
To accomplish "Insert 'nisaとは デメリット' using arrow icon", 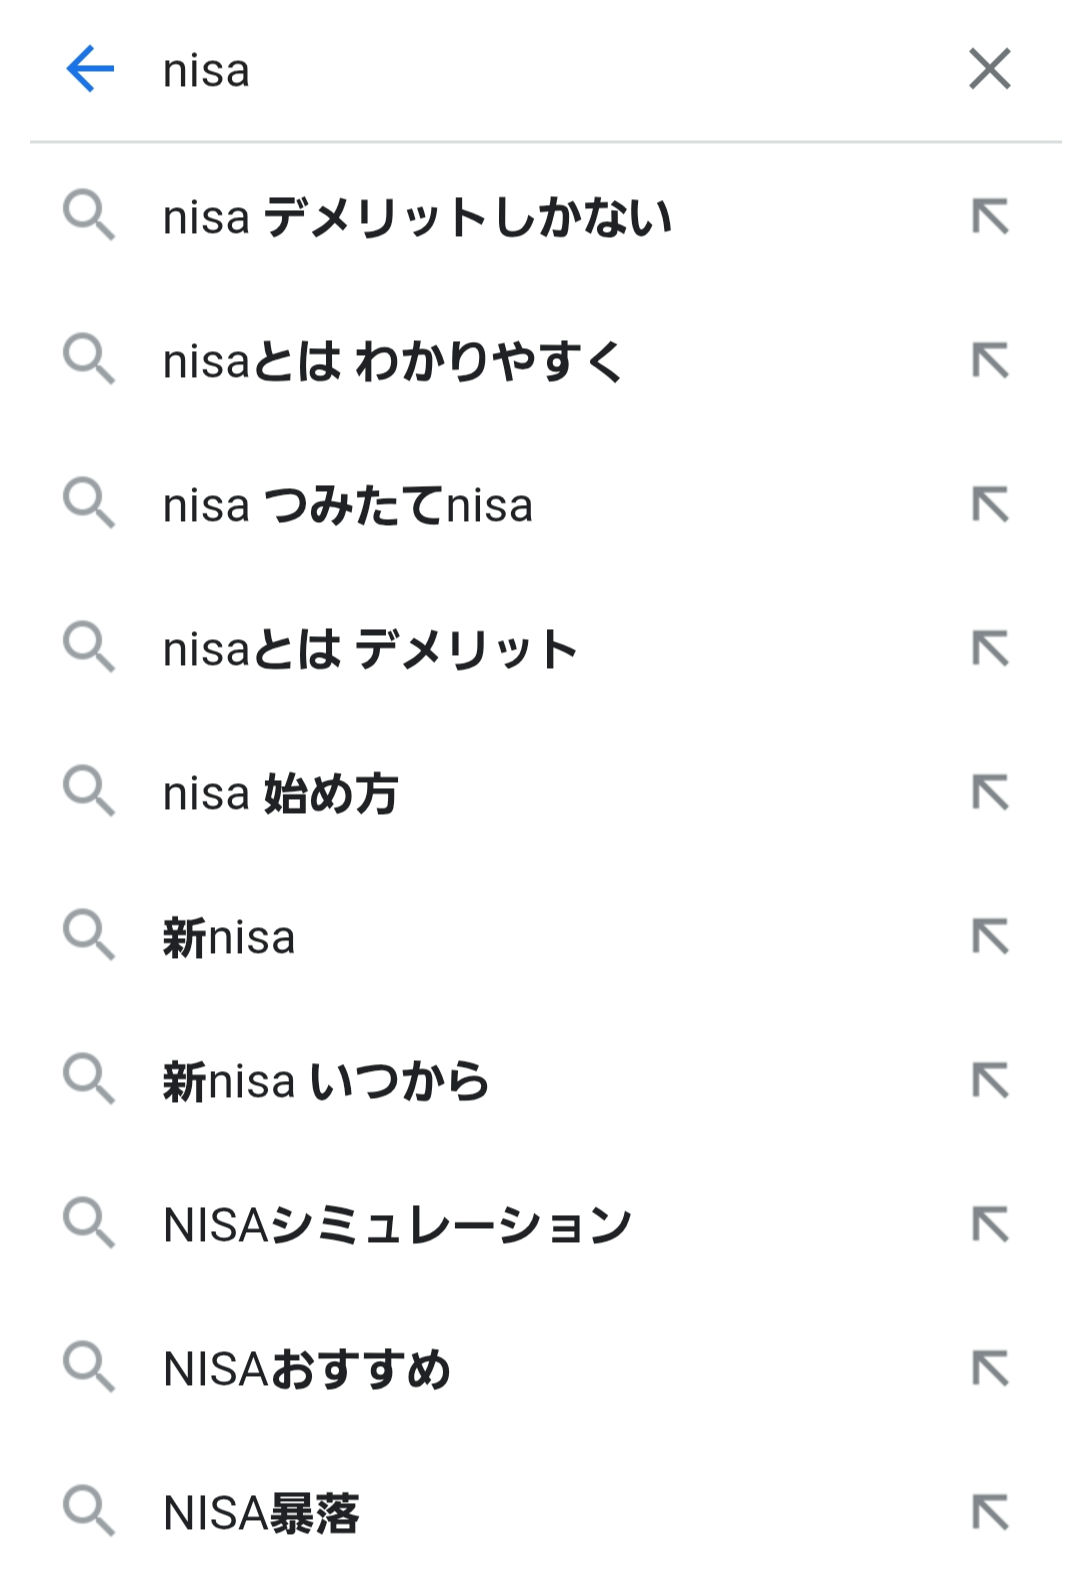I will [x=990, y=649].
